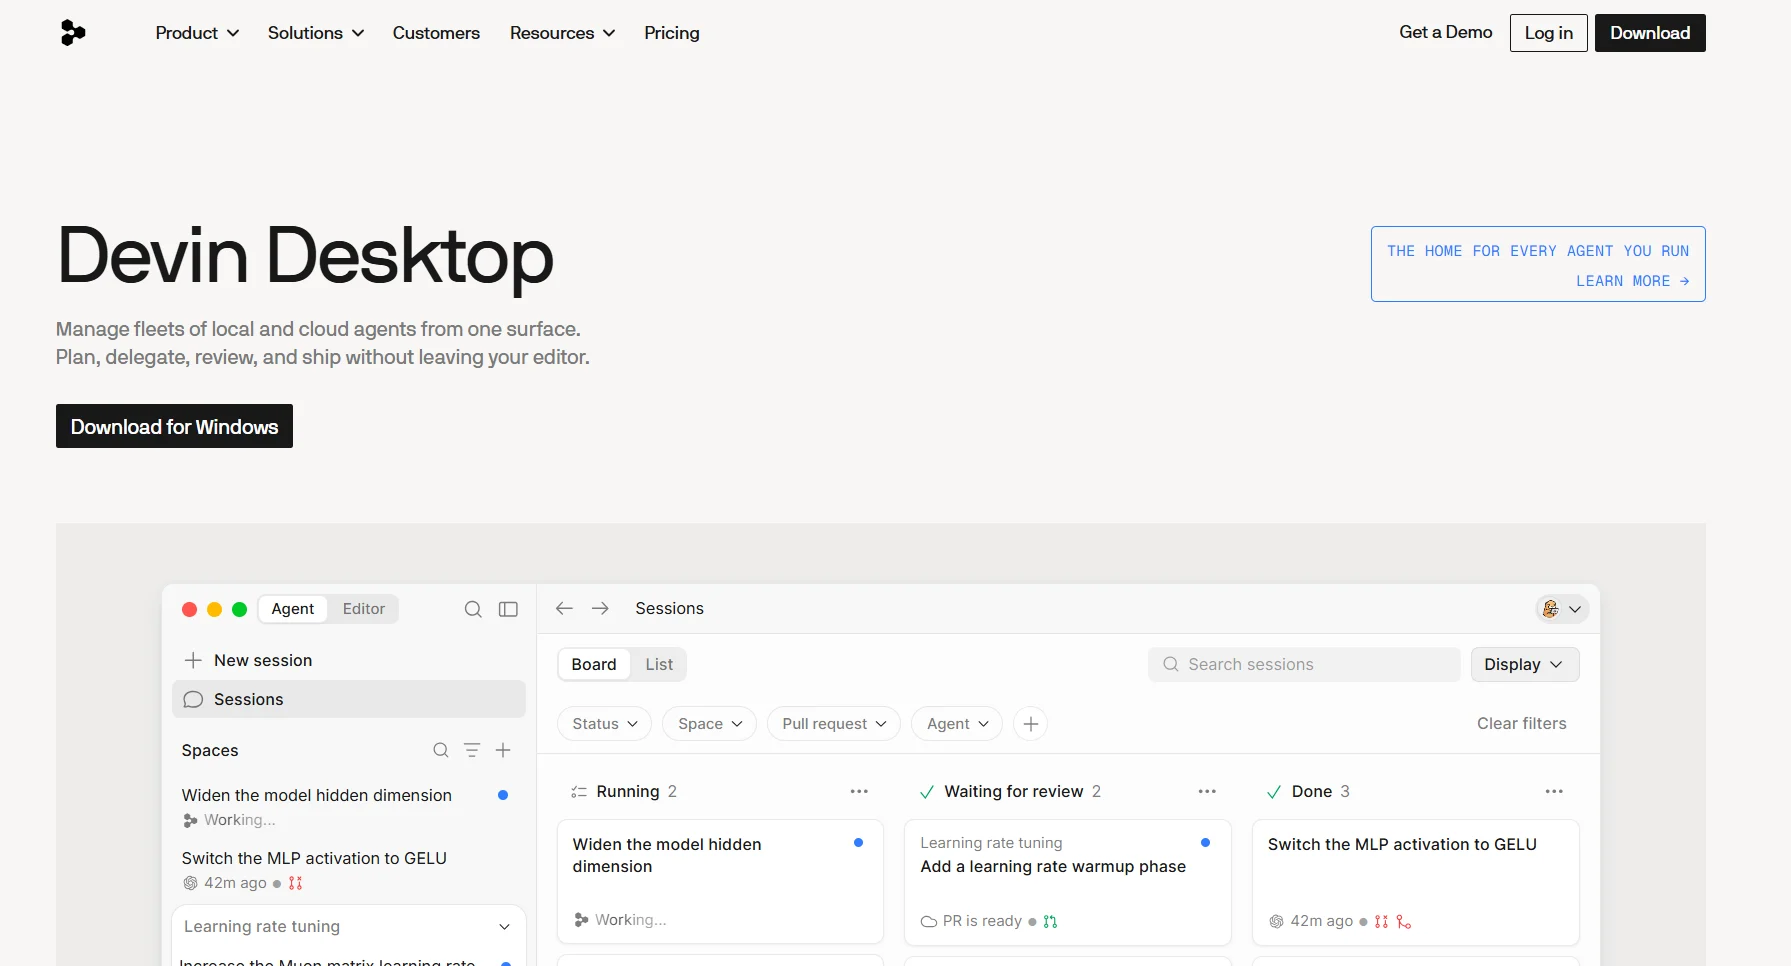
Task: Click the Sessions chat bubble icon in the sidebar
Action: [x=193, y=699]
